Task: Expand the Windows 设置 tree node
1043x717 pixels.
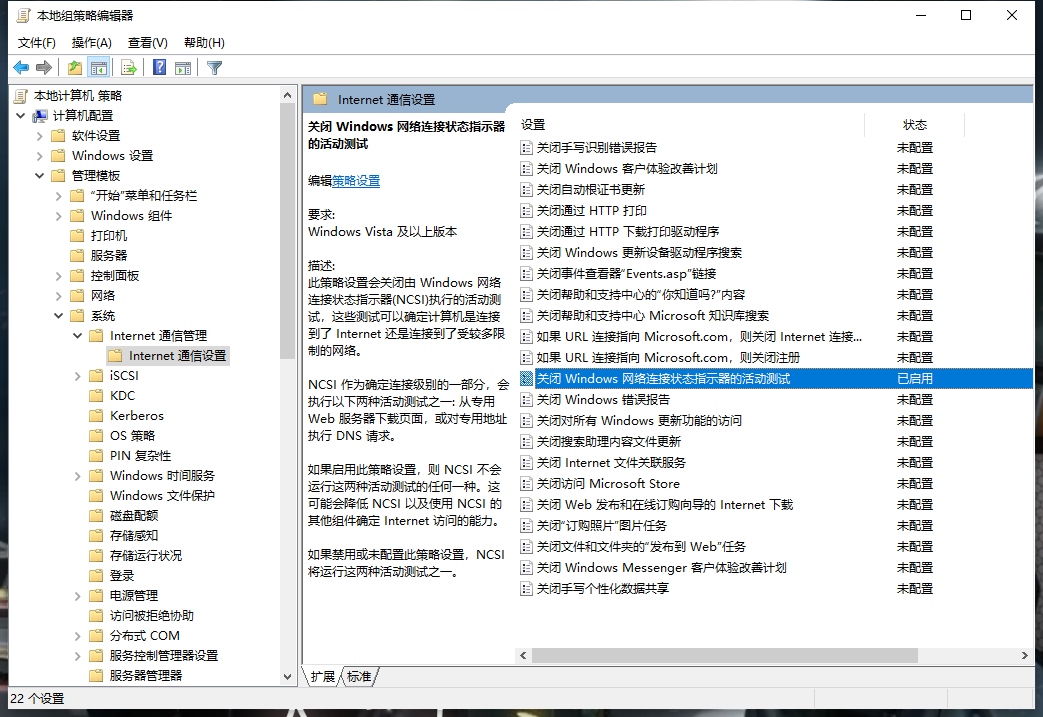Action: point(39,156)
